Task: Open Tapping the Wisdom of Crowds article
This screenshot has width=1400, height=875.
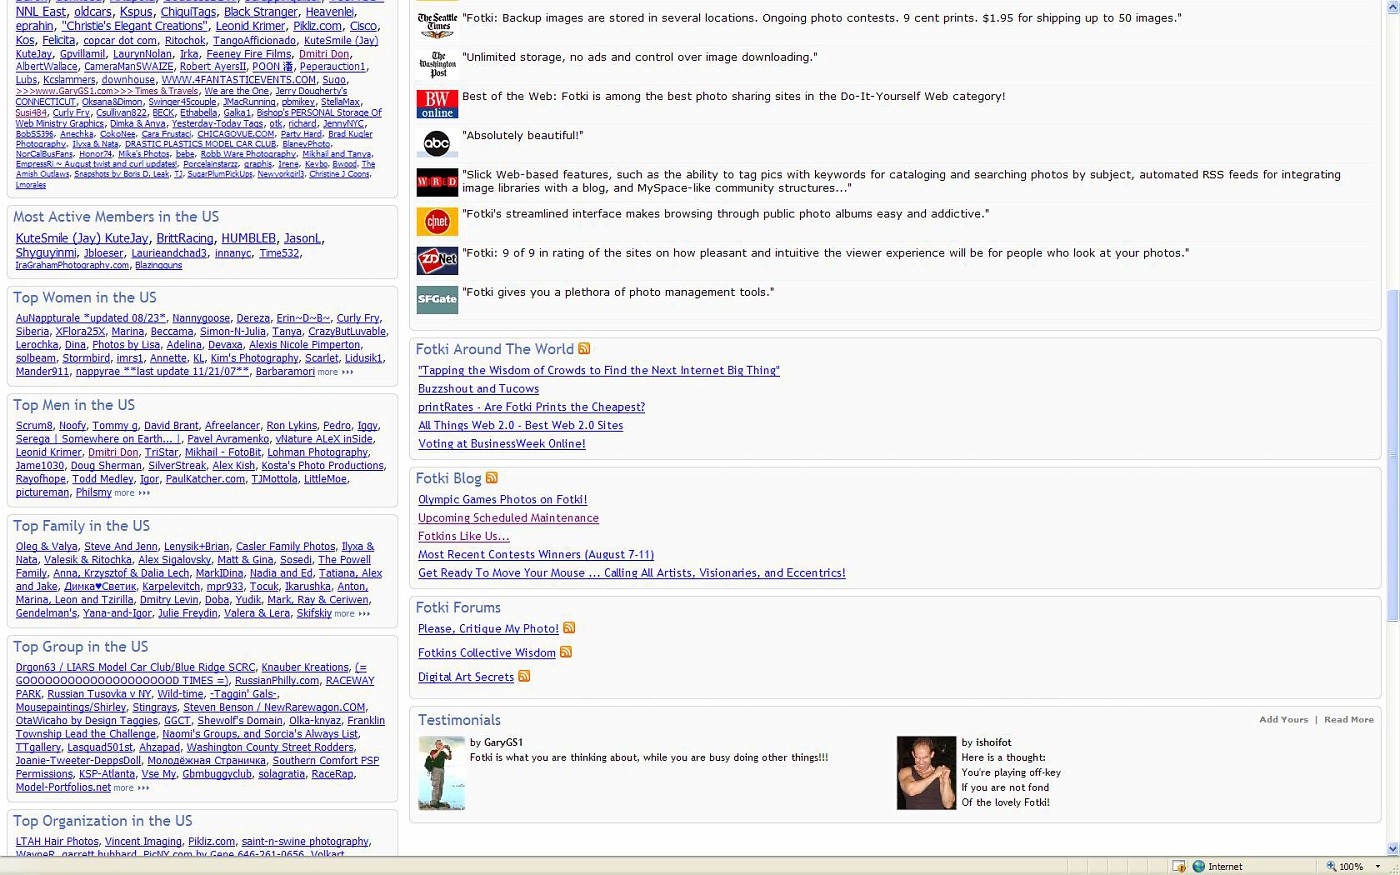Action: [x=599, y=371]
